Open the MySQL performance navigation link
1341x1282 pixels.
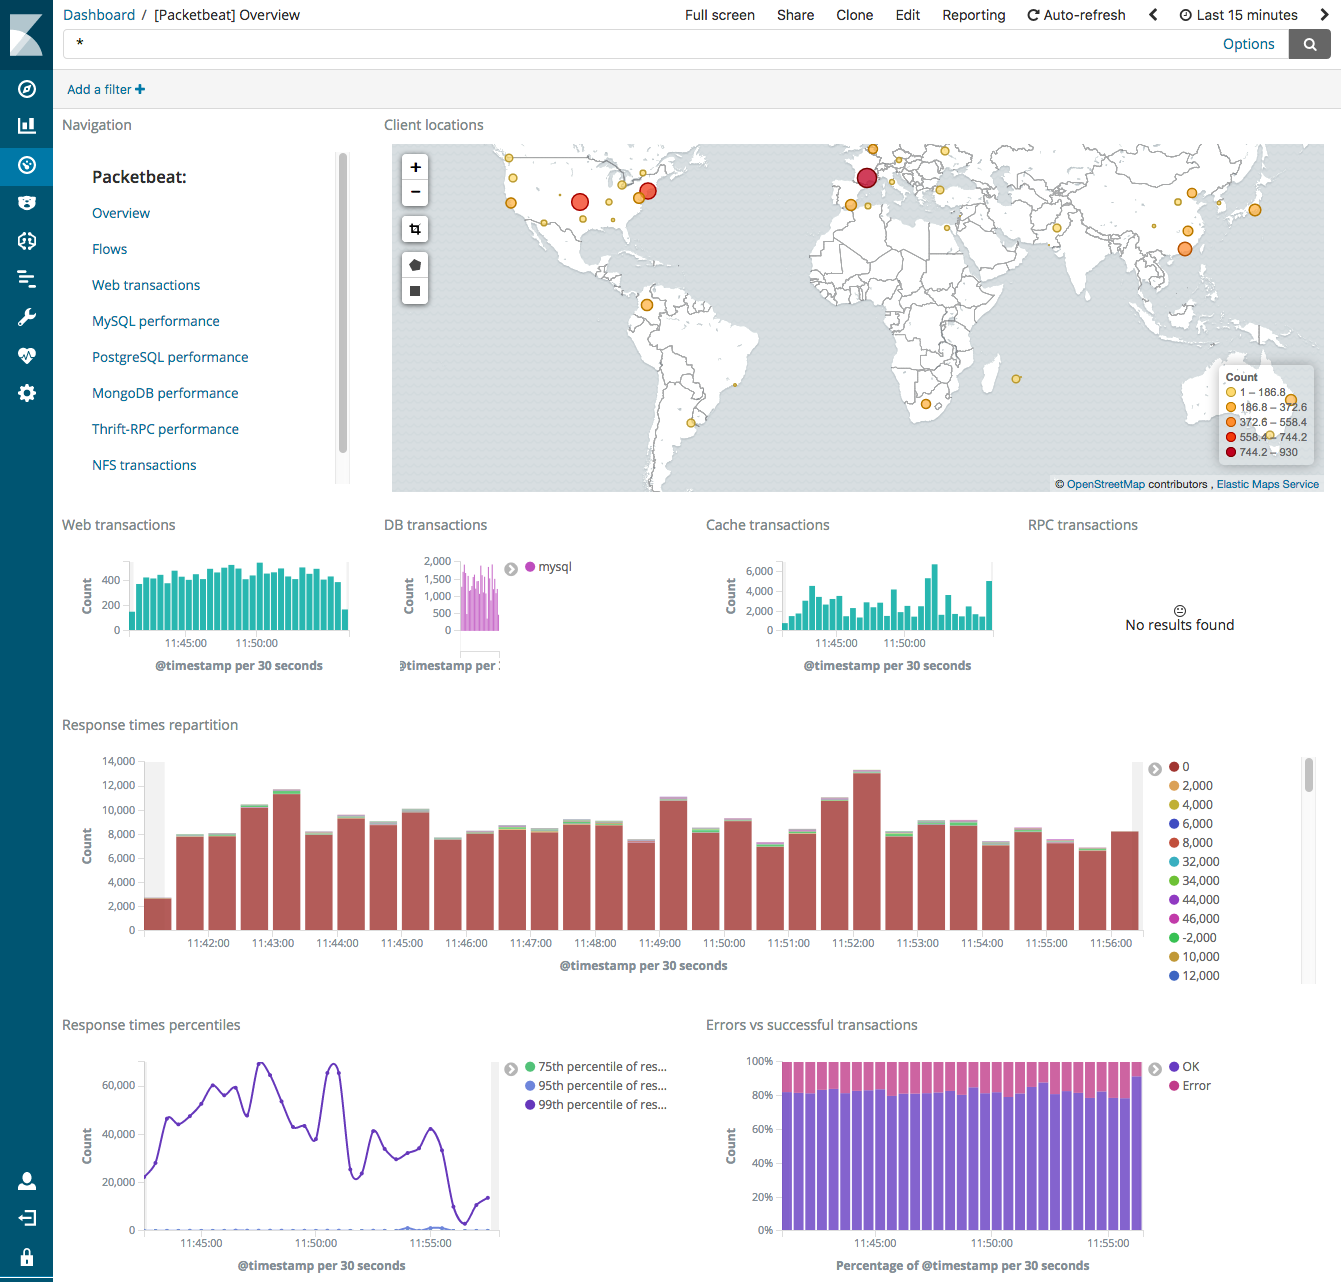[155, 321]
